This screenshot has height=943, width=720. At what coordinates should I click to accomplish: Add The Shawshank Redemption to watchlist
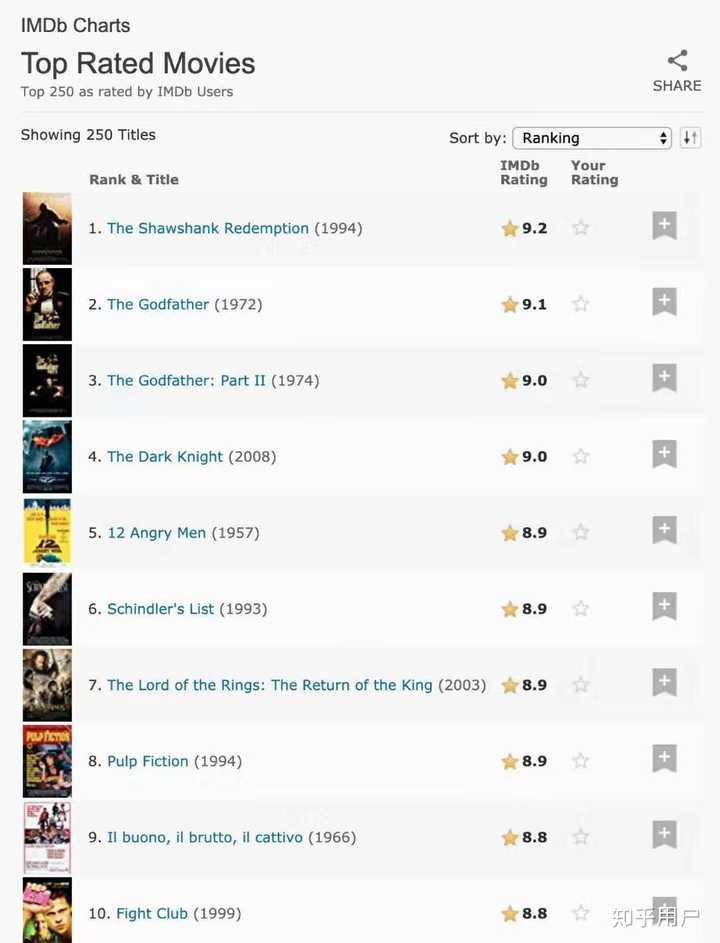click(x=663, y=225)
